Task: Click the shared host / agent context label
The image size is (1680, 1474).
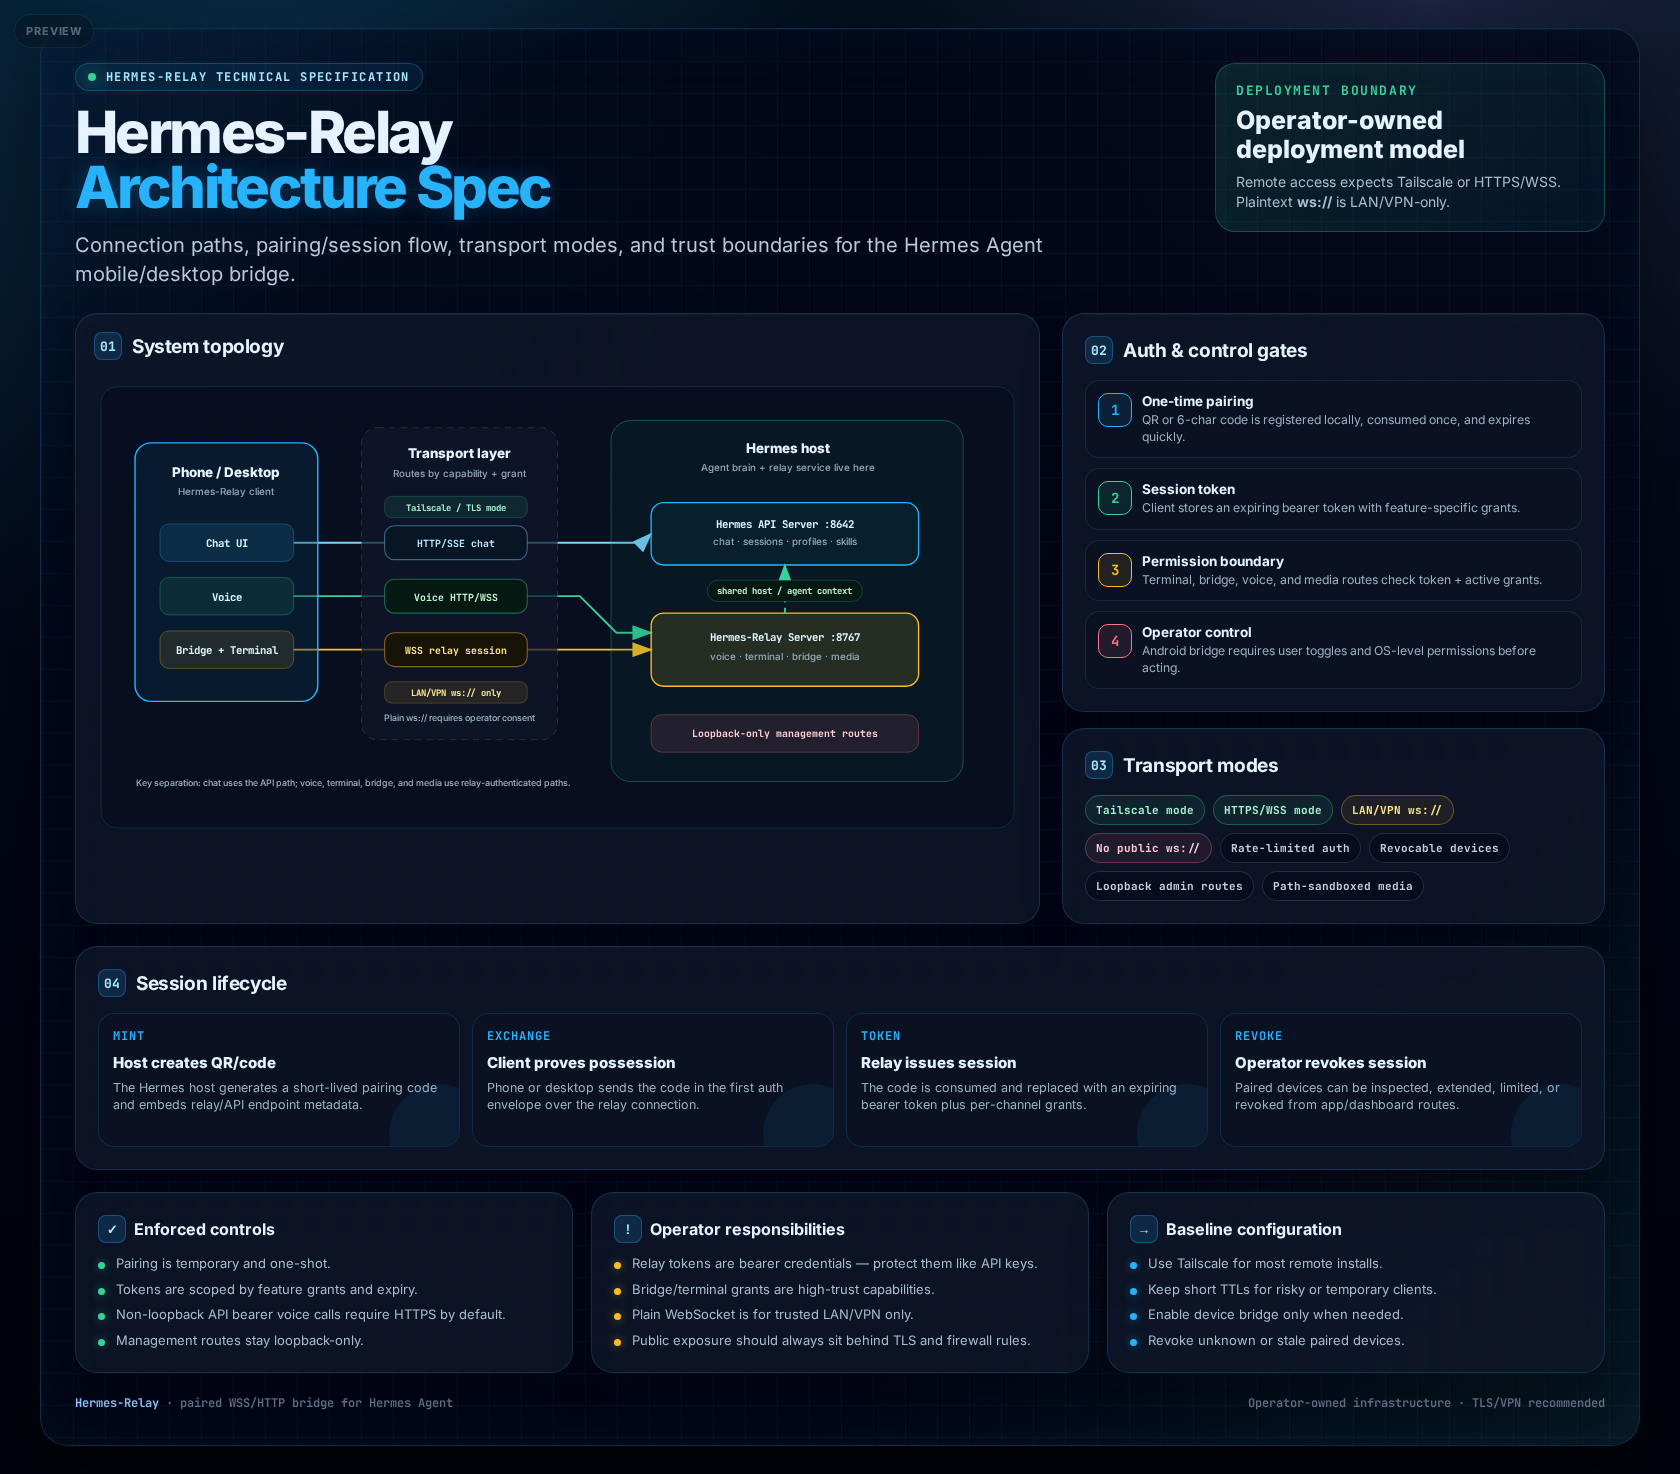Action: tap(785, 591)
